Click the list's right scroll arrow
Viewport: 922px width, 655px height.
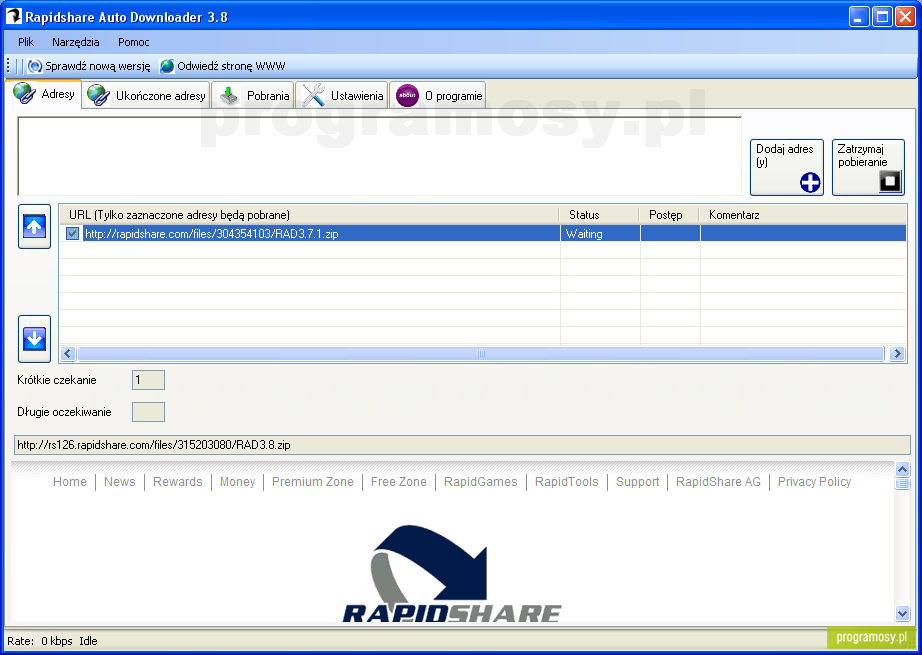point(897,353)
